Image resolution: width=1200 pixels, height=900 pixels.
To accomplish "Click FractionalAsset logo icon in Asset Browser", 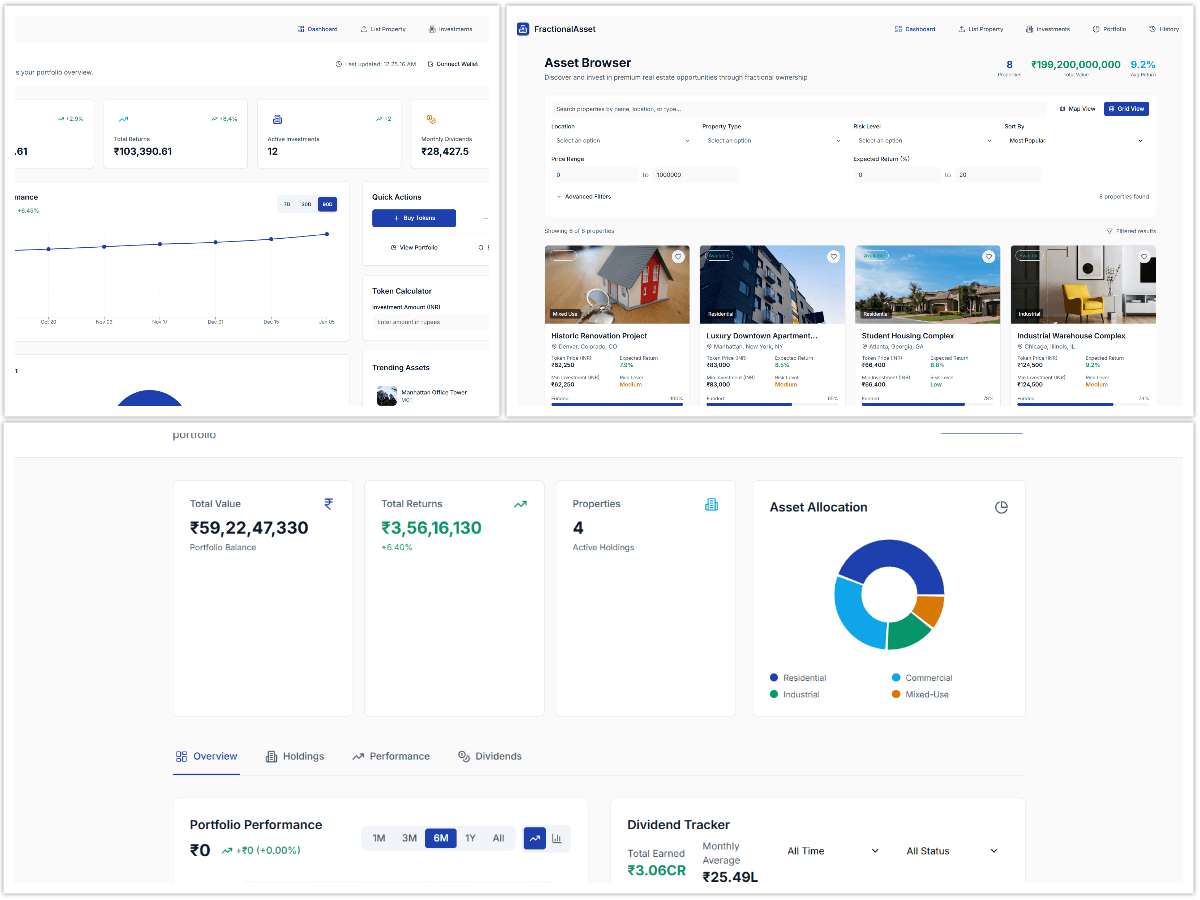I will [522, 29].
